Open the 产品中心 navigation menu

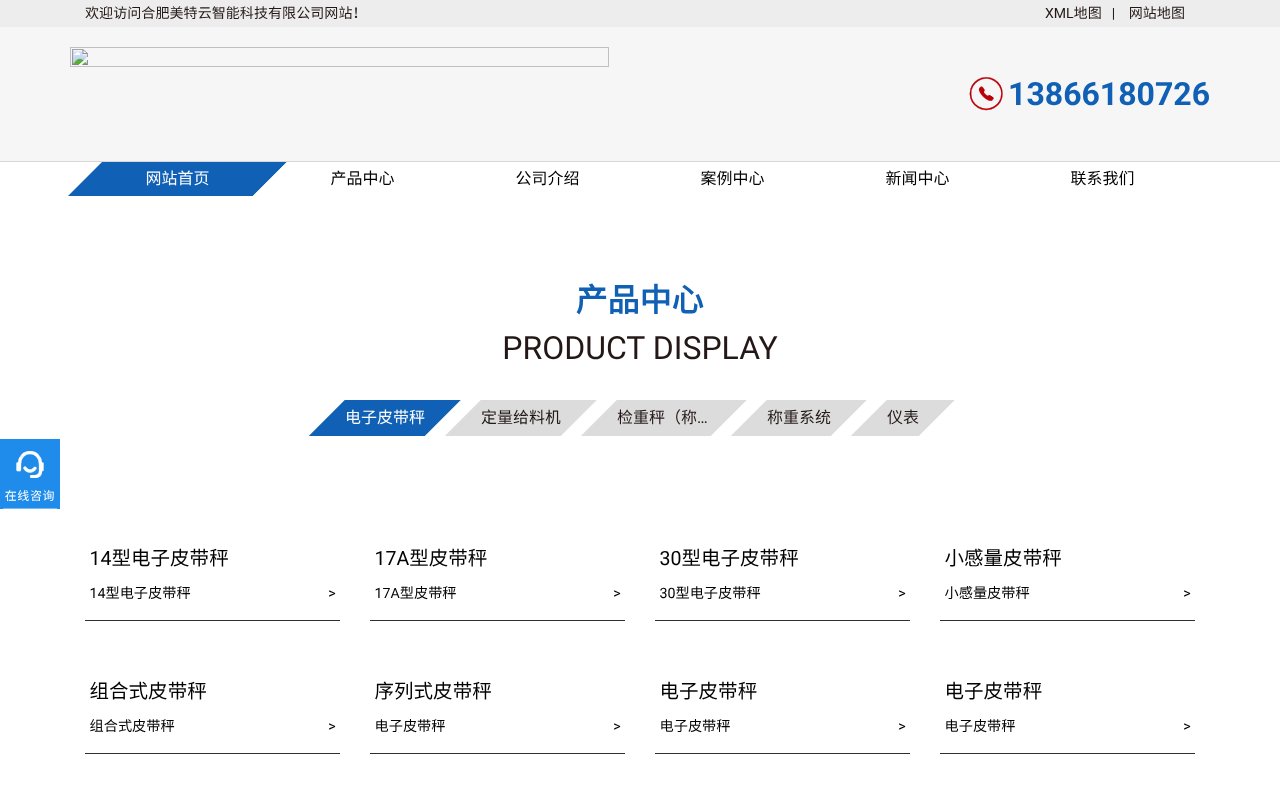pos(362,178)
